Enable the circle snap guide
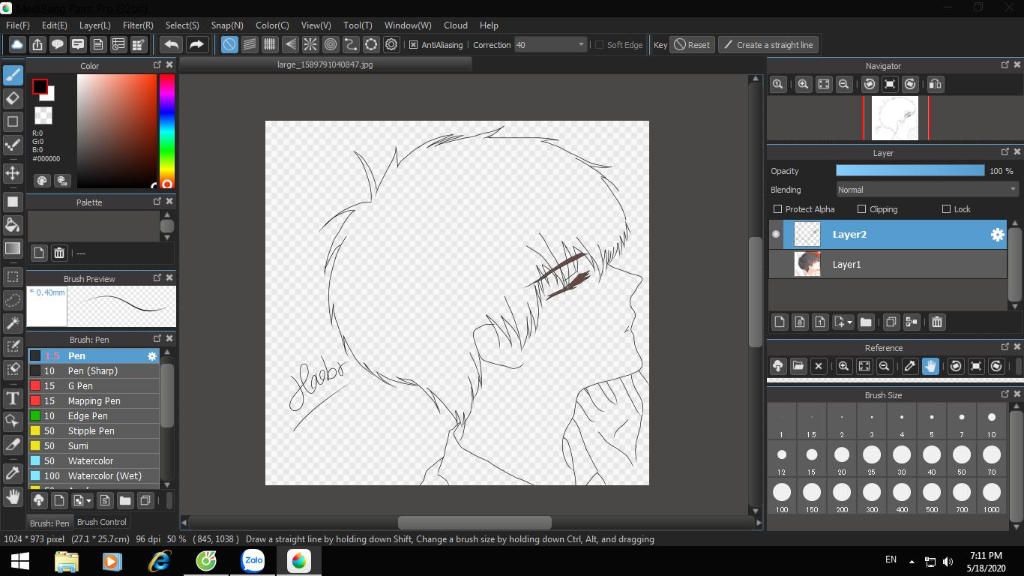 click(330, 44)
